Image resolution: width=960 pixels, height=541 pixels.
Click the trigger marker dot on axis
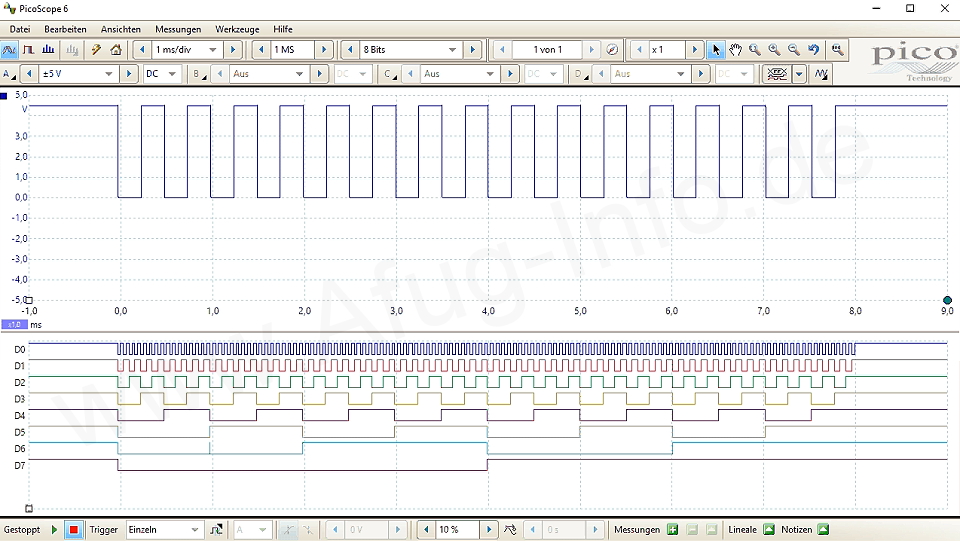947,300
